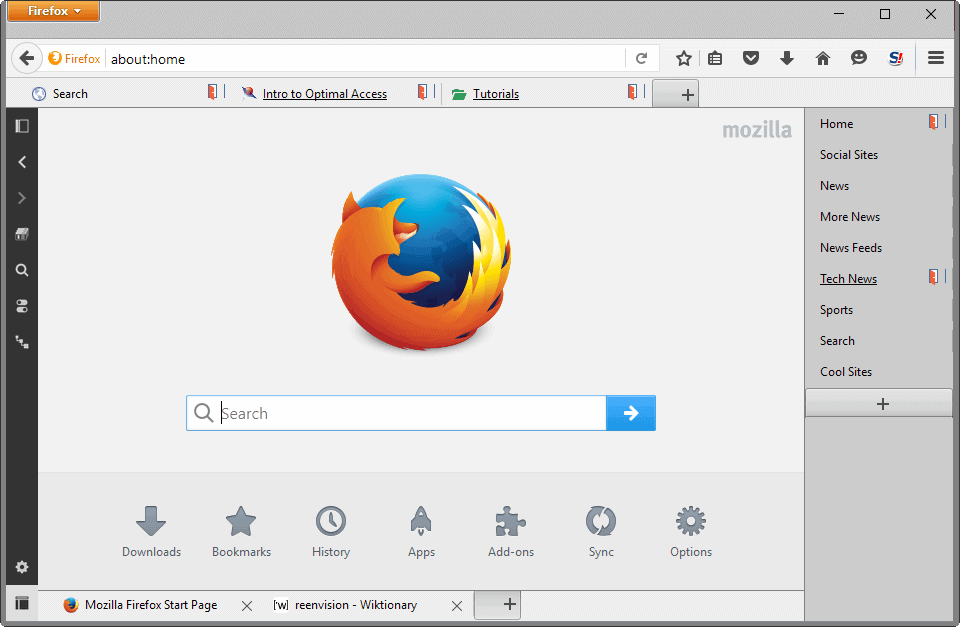
Task: Toggle the panel layout icon at bottom left
Action: (x=22, y=603)
